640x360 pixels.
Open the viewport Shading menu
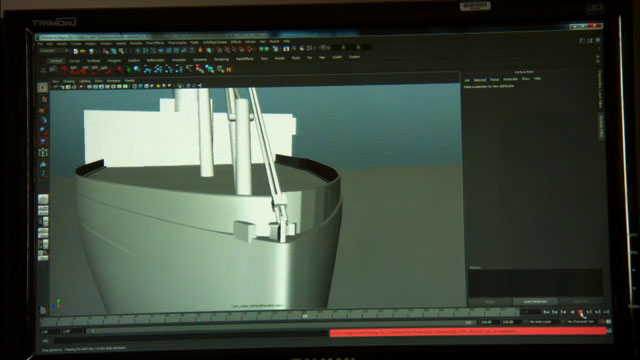[69, 81]
